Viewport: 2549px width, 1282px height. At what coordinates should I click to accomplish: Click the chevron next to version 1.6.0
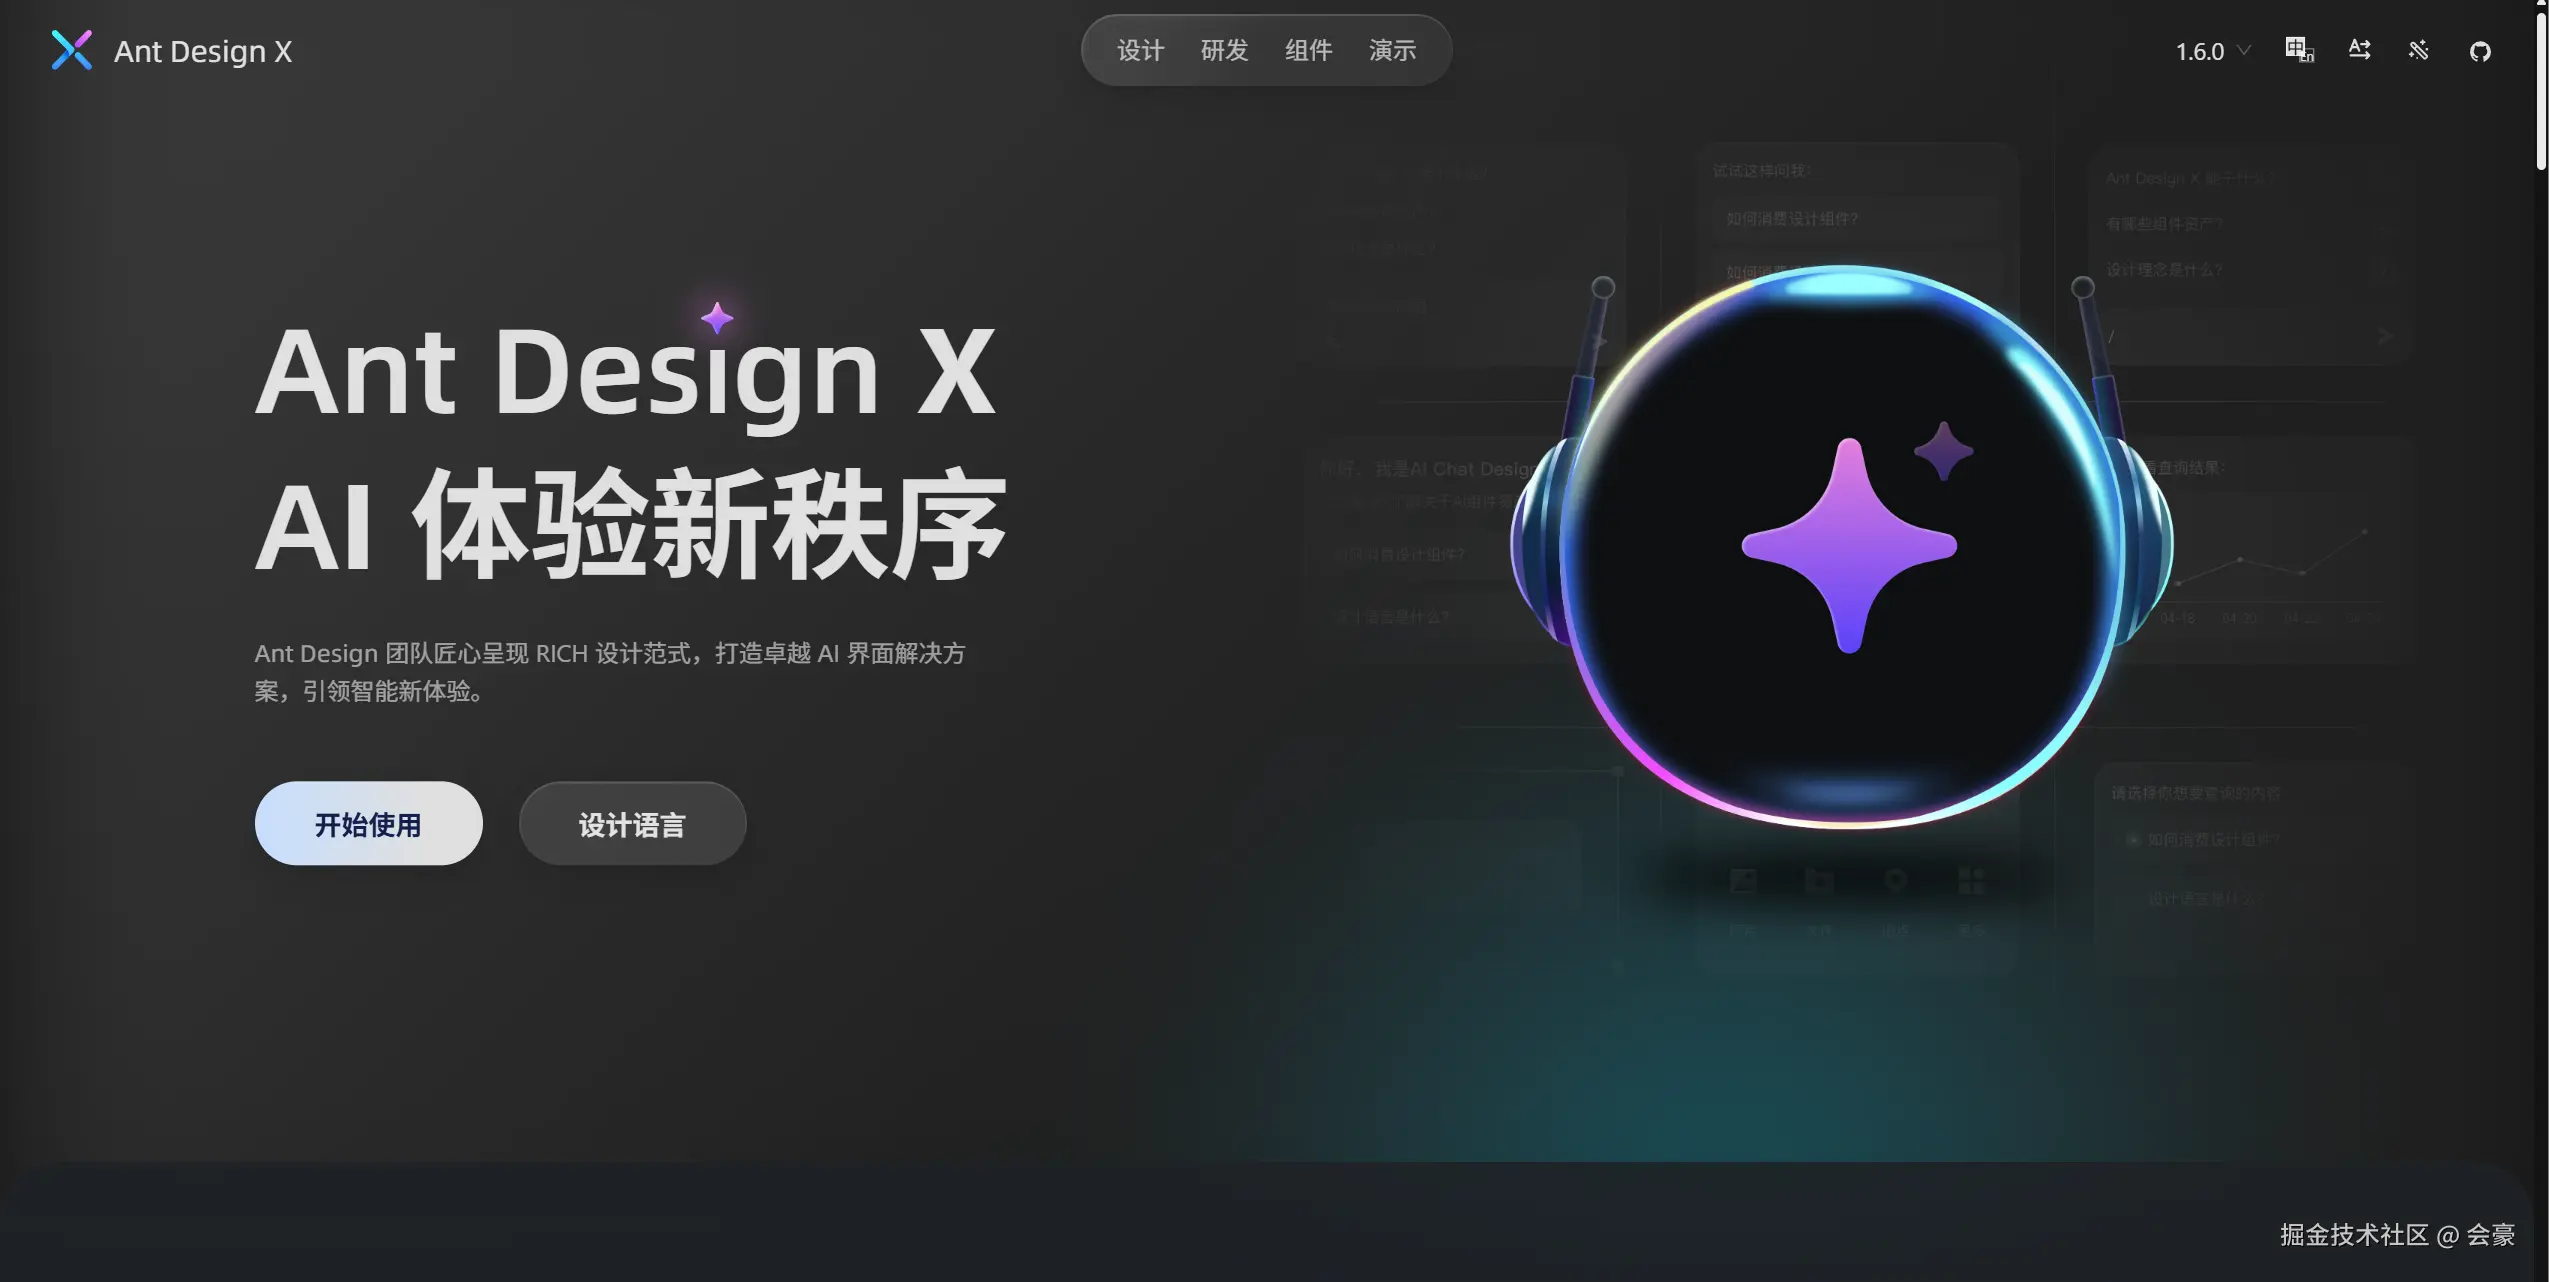2244,50
